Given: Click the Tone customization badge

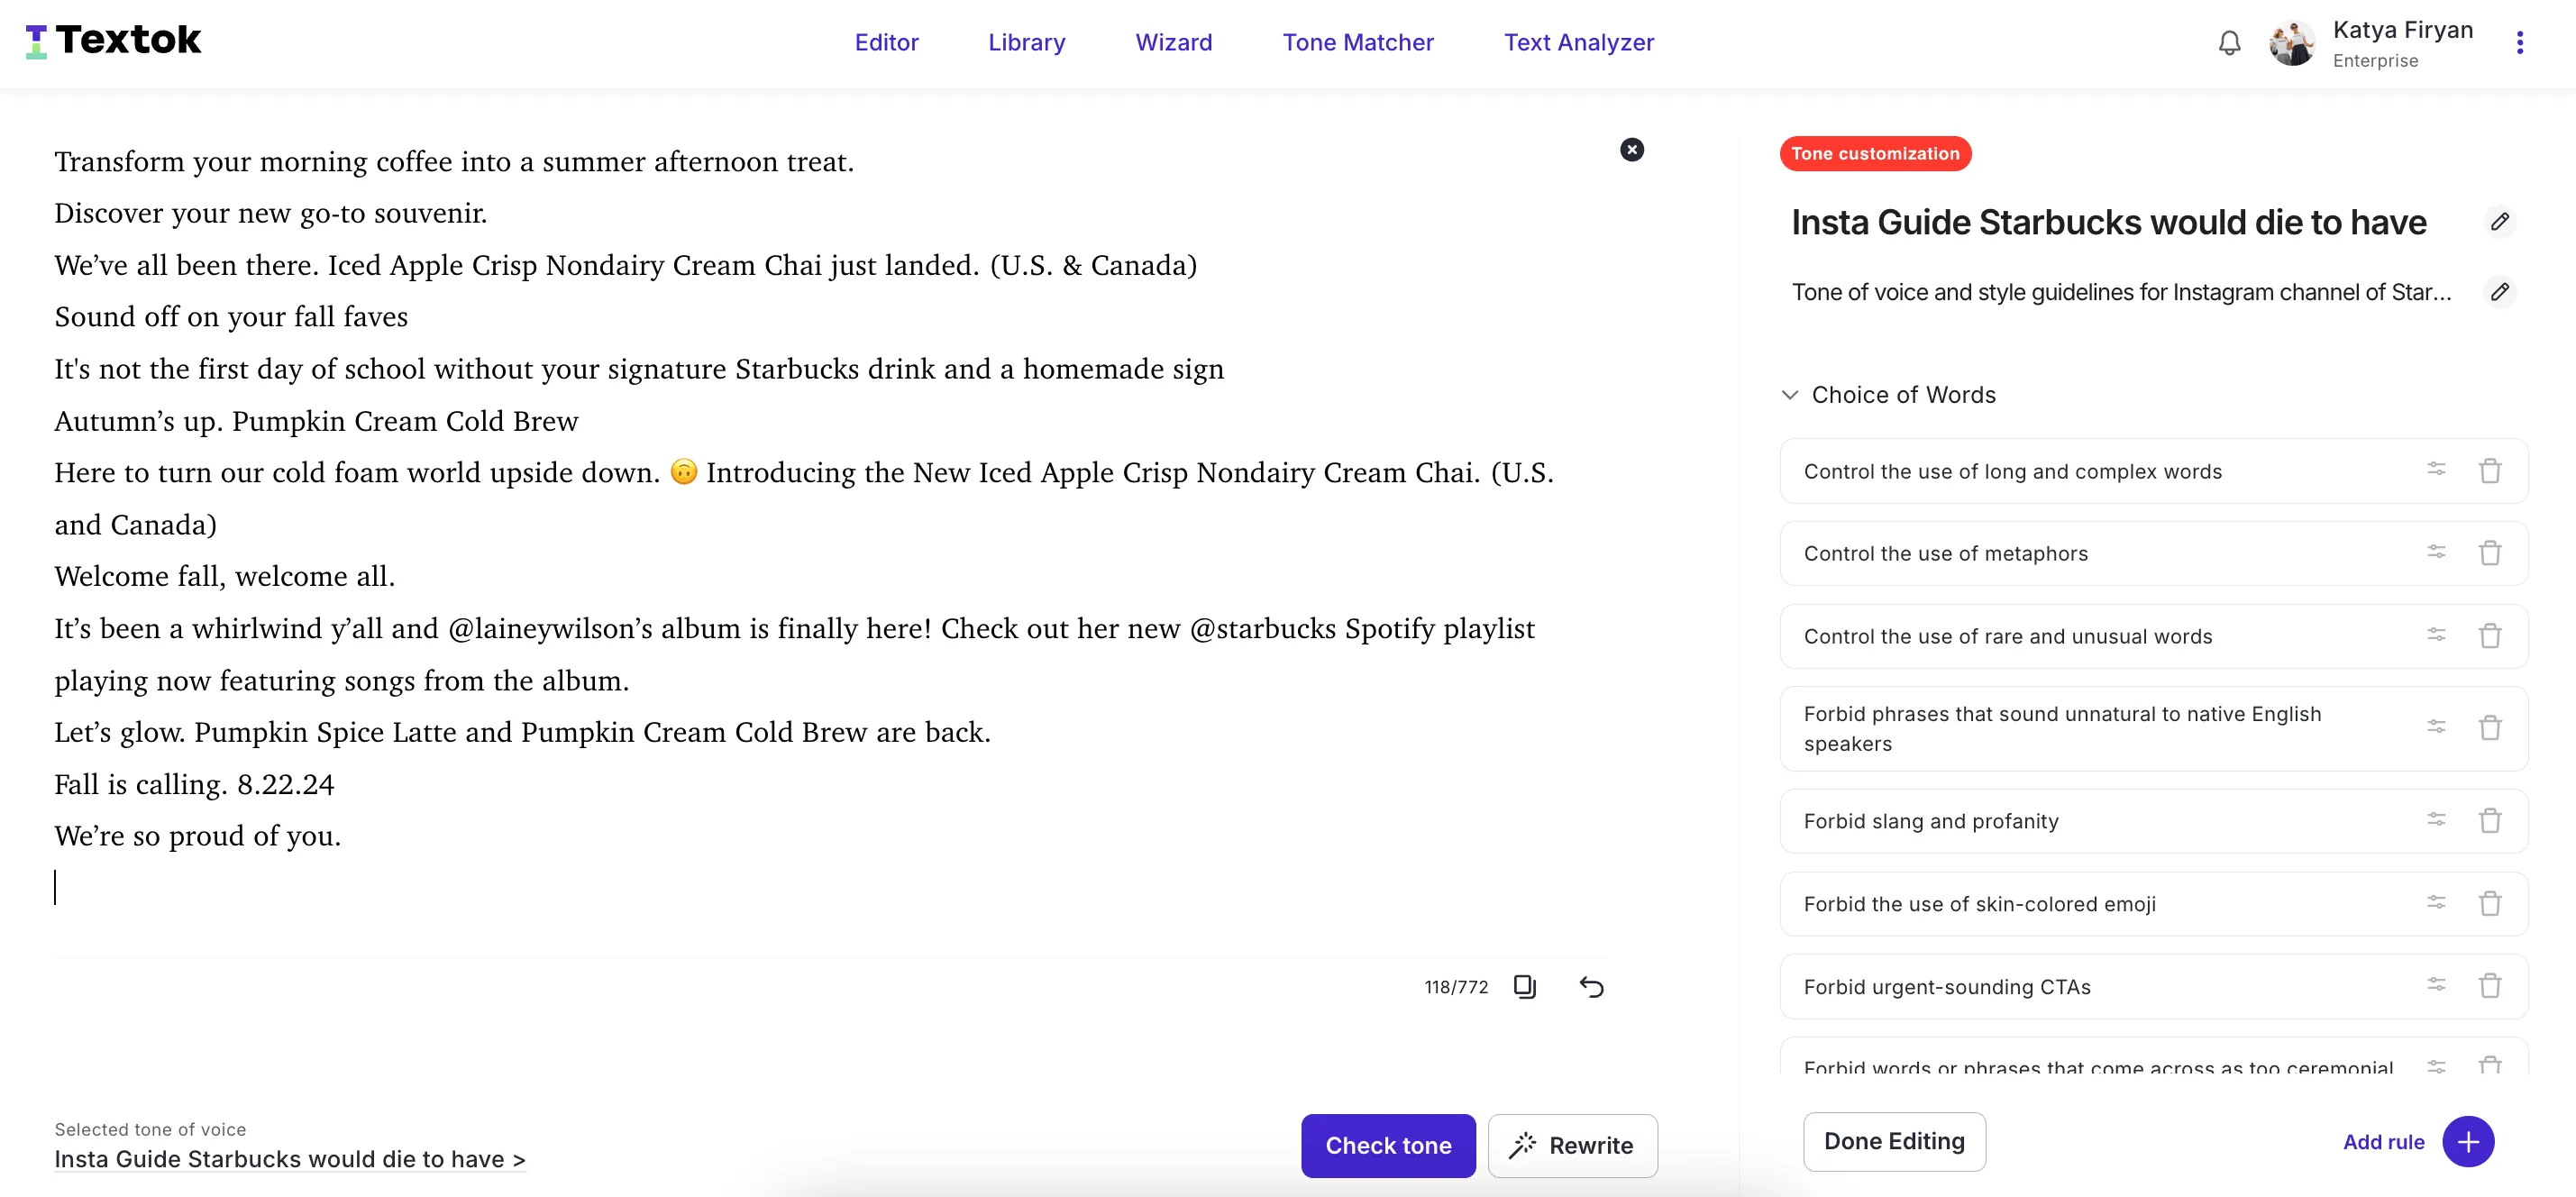Looking at the screenshot, I should pos(1874,154).
